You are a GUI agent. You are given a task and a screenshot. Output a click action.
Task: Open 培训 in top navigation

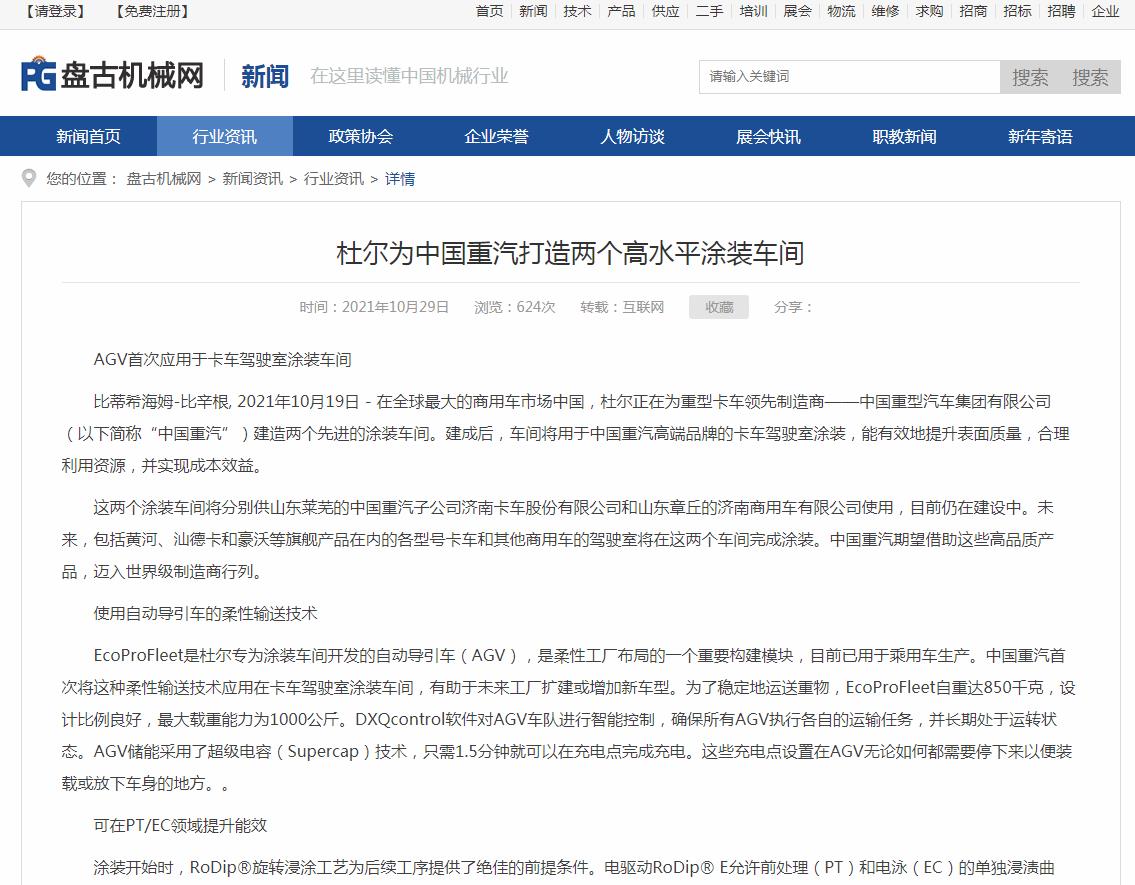pyautogui.click(x=754, y=12)
